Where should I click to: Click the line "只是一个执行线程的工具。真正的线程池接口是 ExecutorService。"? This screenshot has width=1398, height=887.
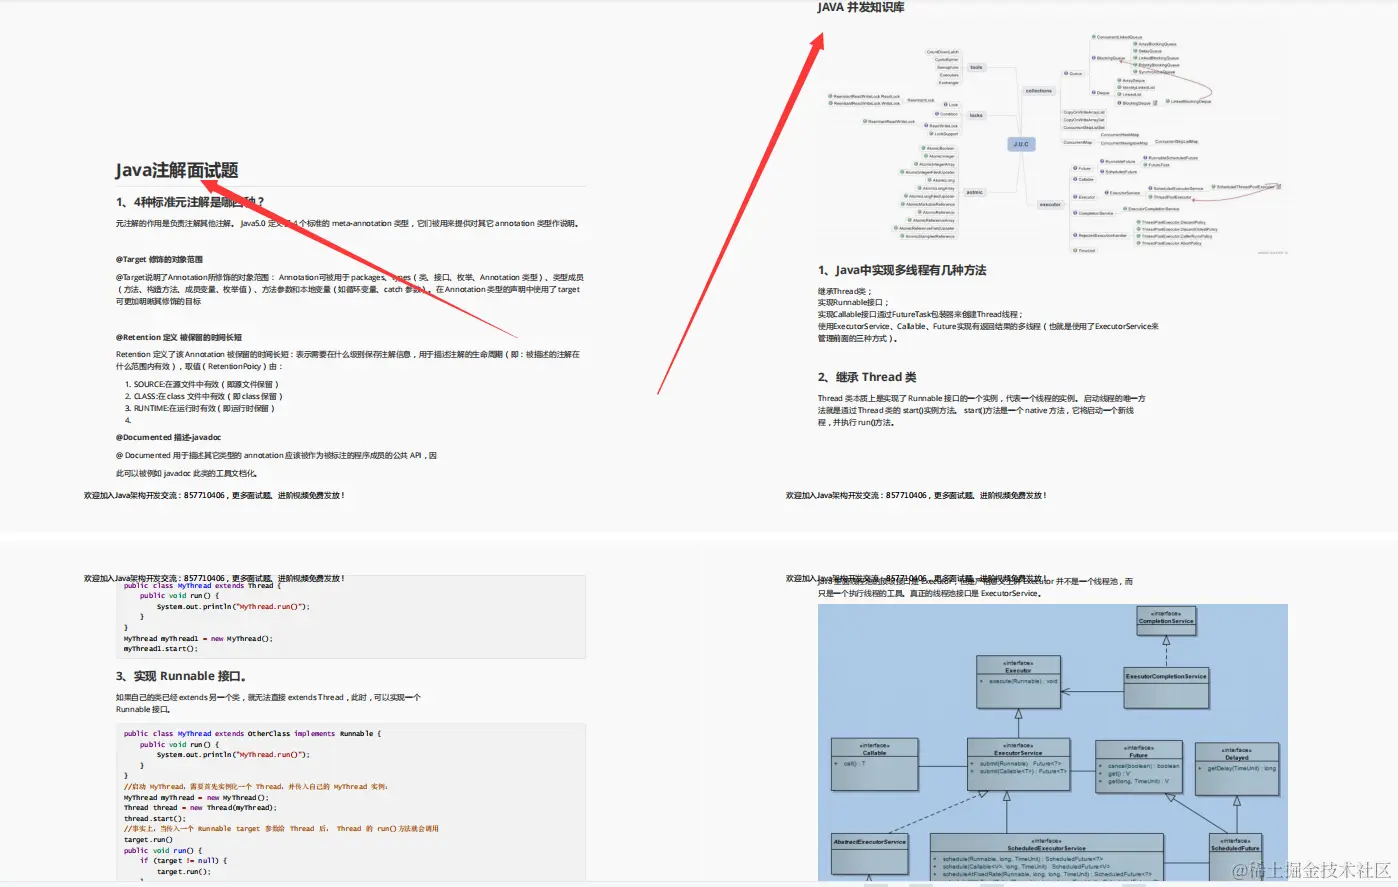[931, 593]
